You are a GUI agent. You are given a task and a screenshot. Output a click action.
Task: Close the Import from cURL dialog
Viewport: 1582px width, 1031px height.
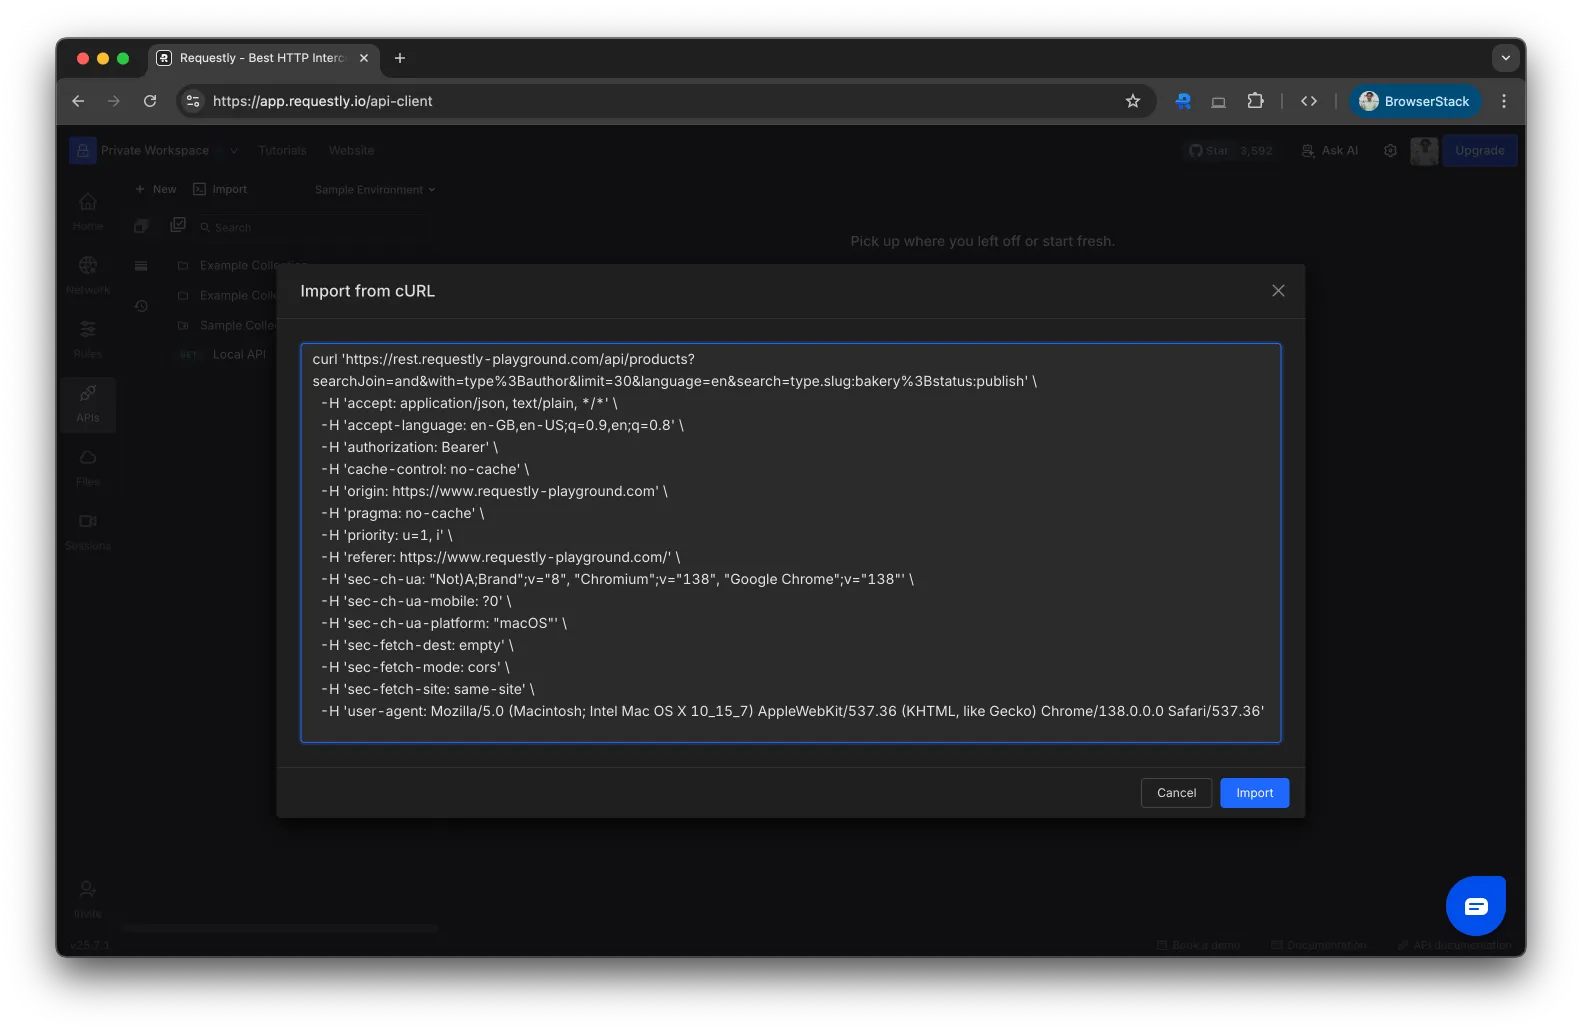(x=1278, y=291)
